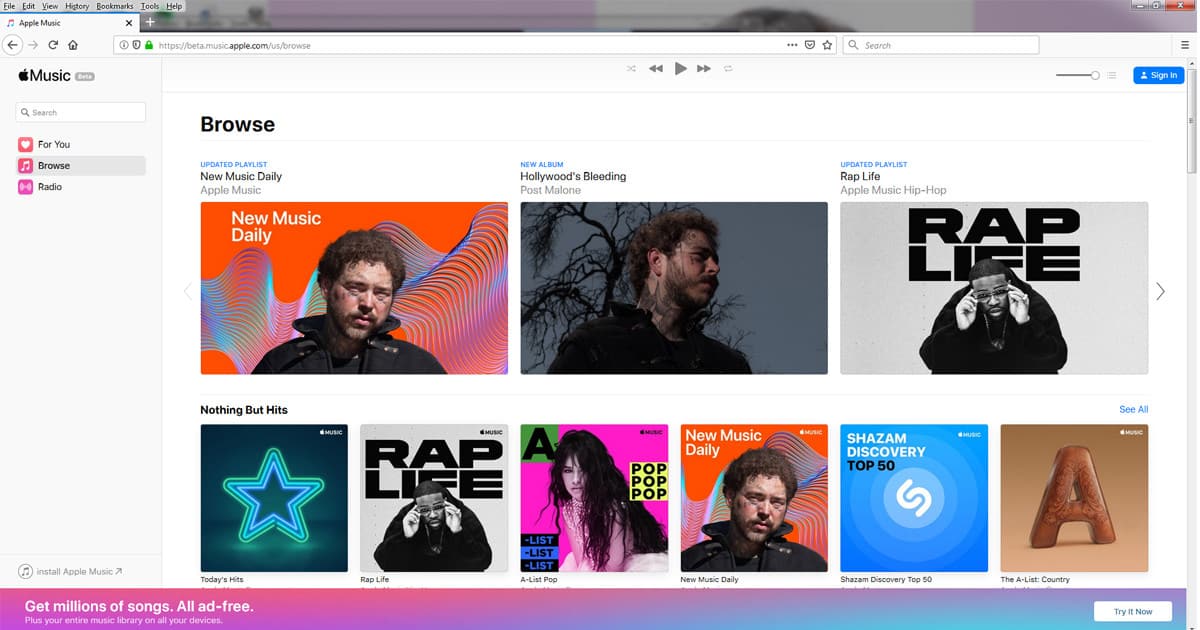Open the Bookmarks menu
This screenshot has height=630, width=1200.
(115, 6)
